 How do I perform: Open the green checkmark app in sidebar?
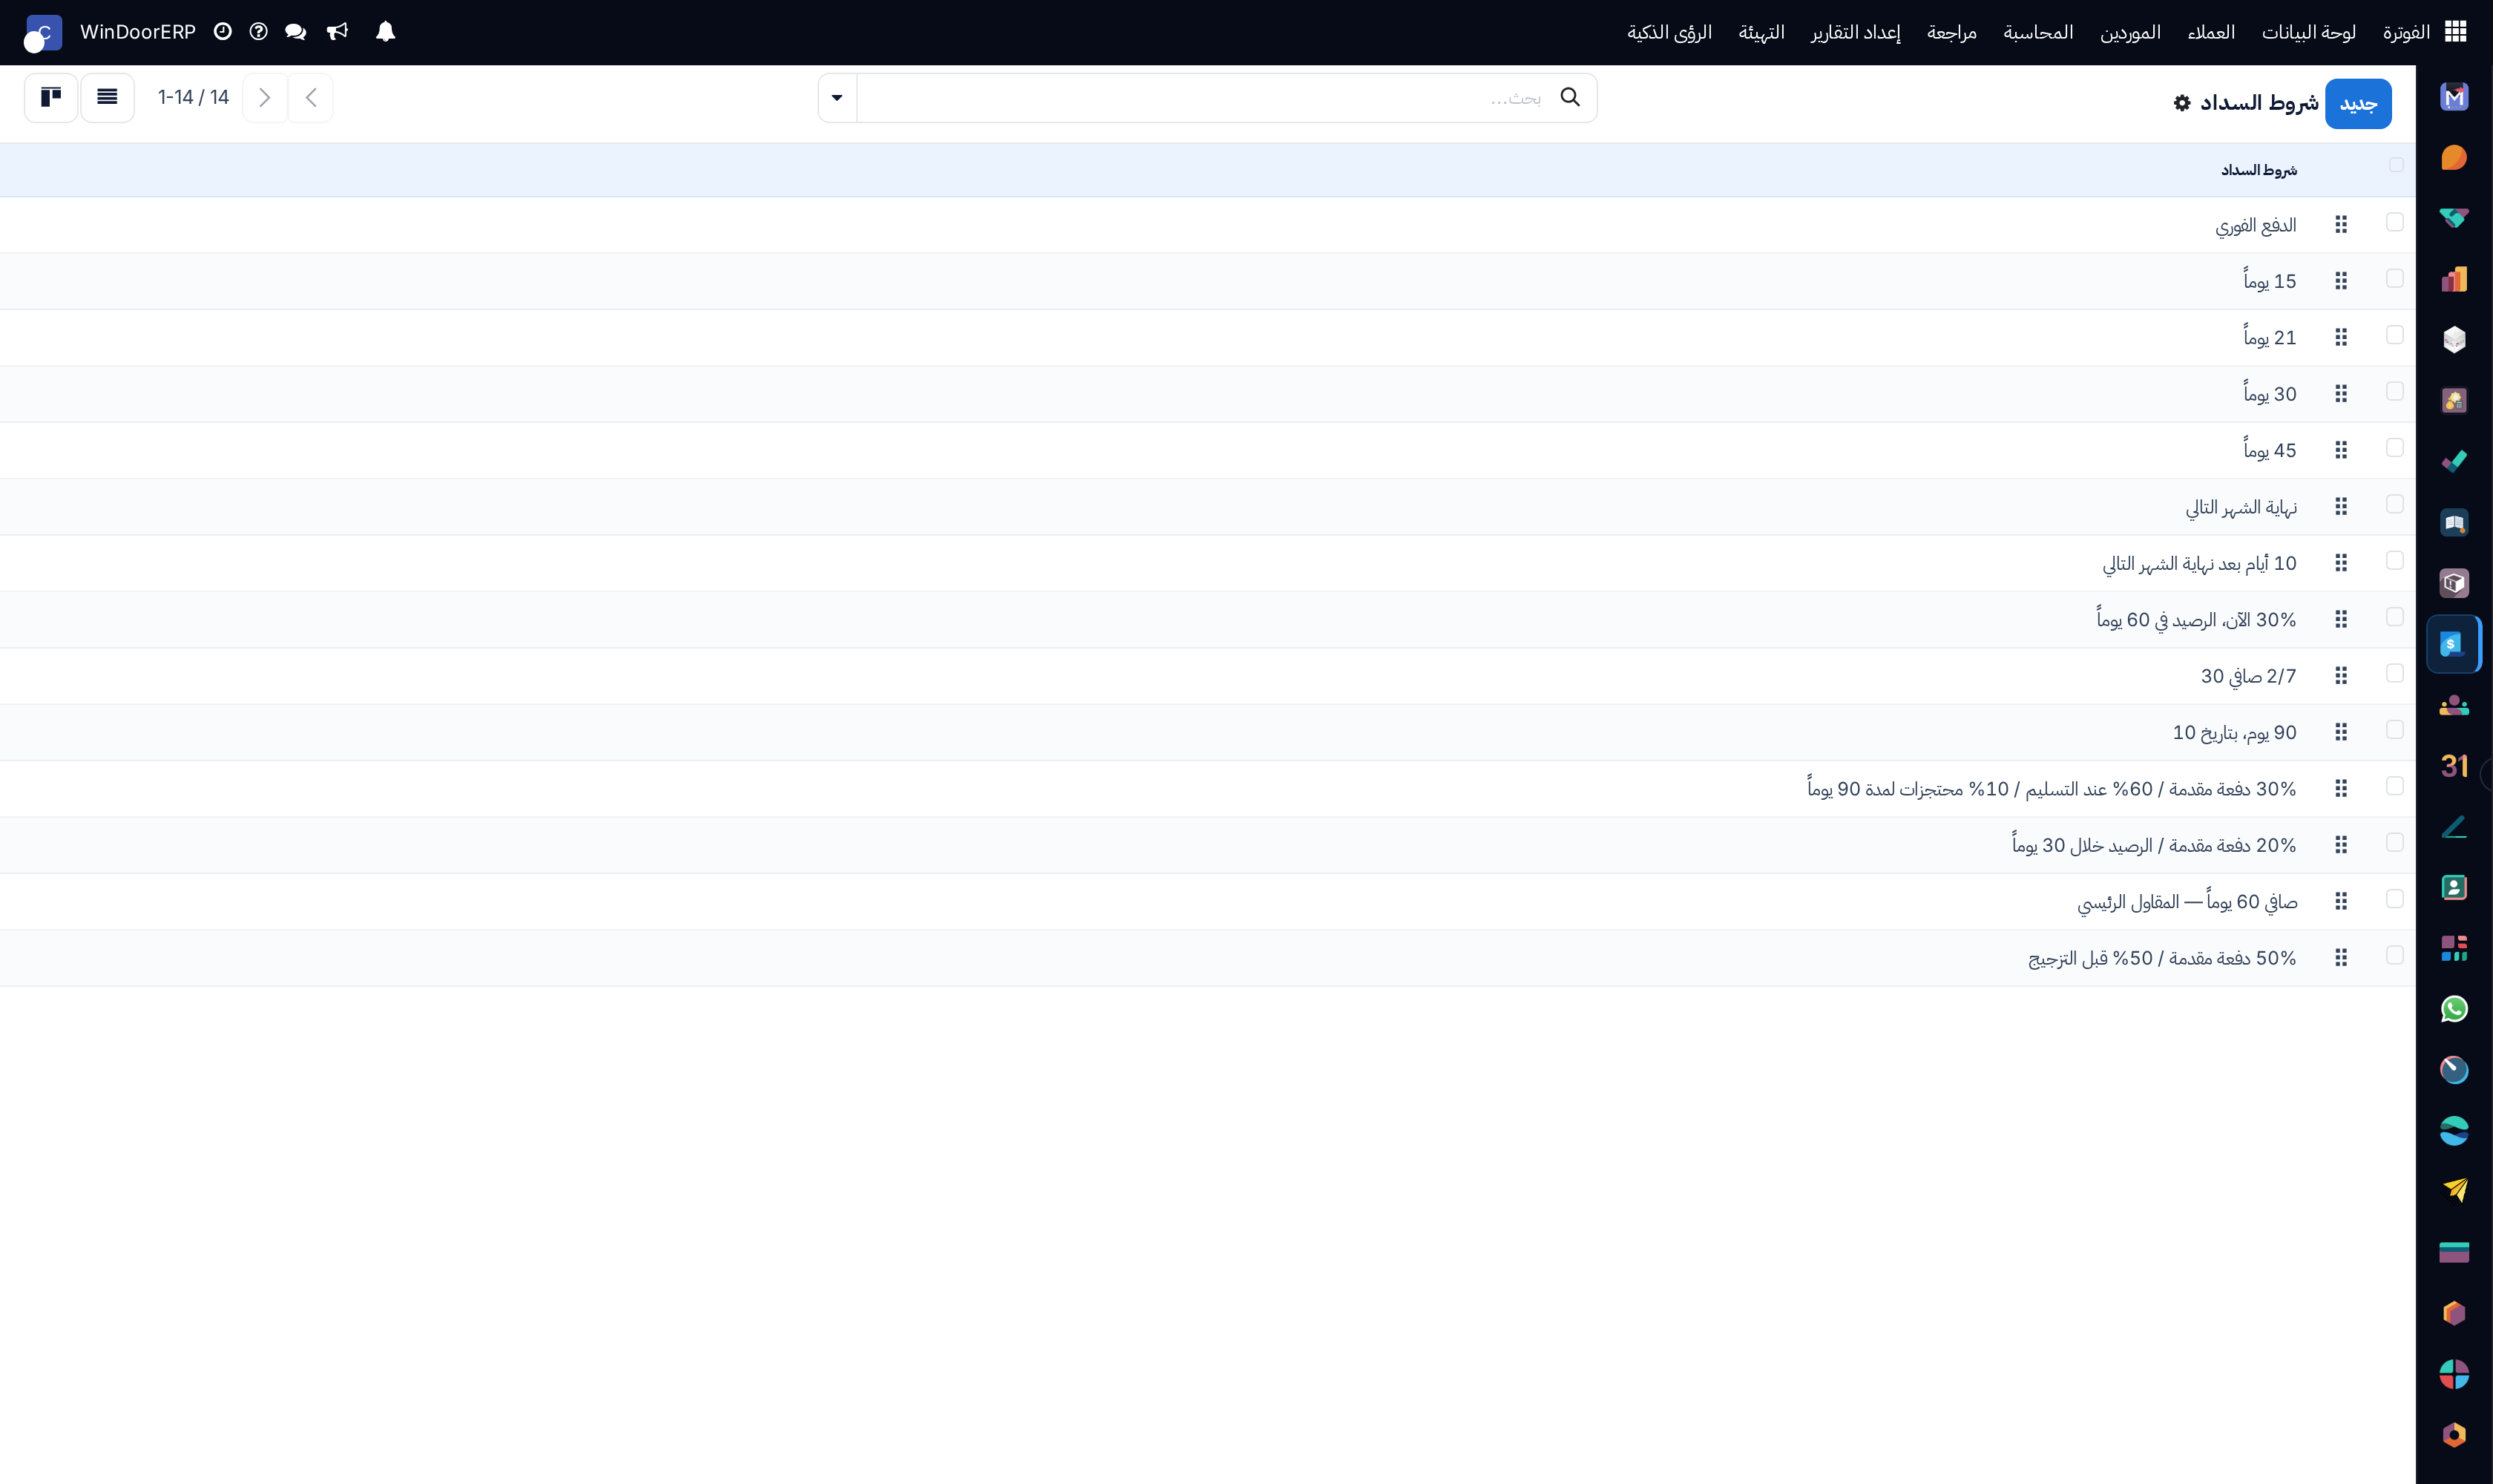tap(2454, 462)
